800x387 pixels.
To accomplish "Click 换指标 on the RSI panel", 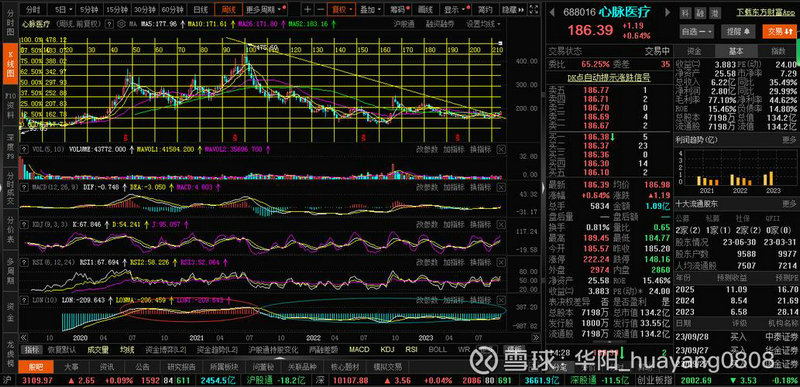I will click(481, 262).
